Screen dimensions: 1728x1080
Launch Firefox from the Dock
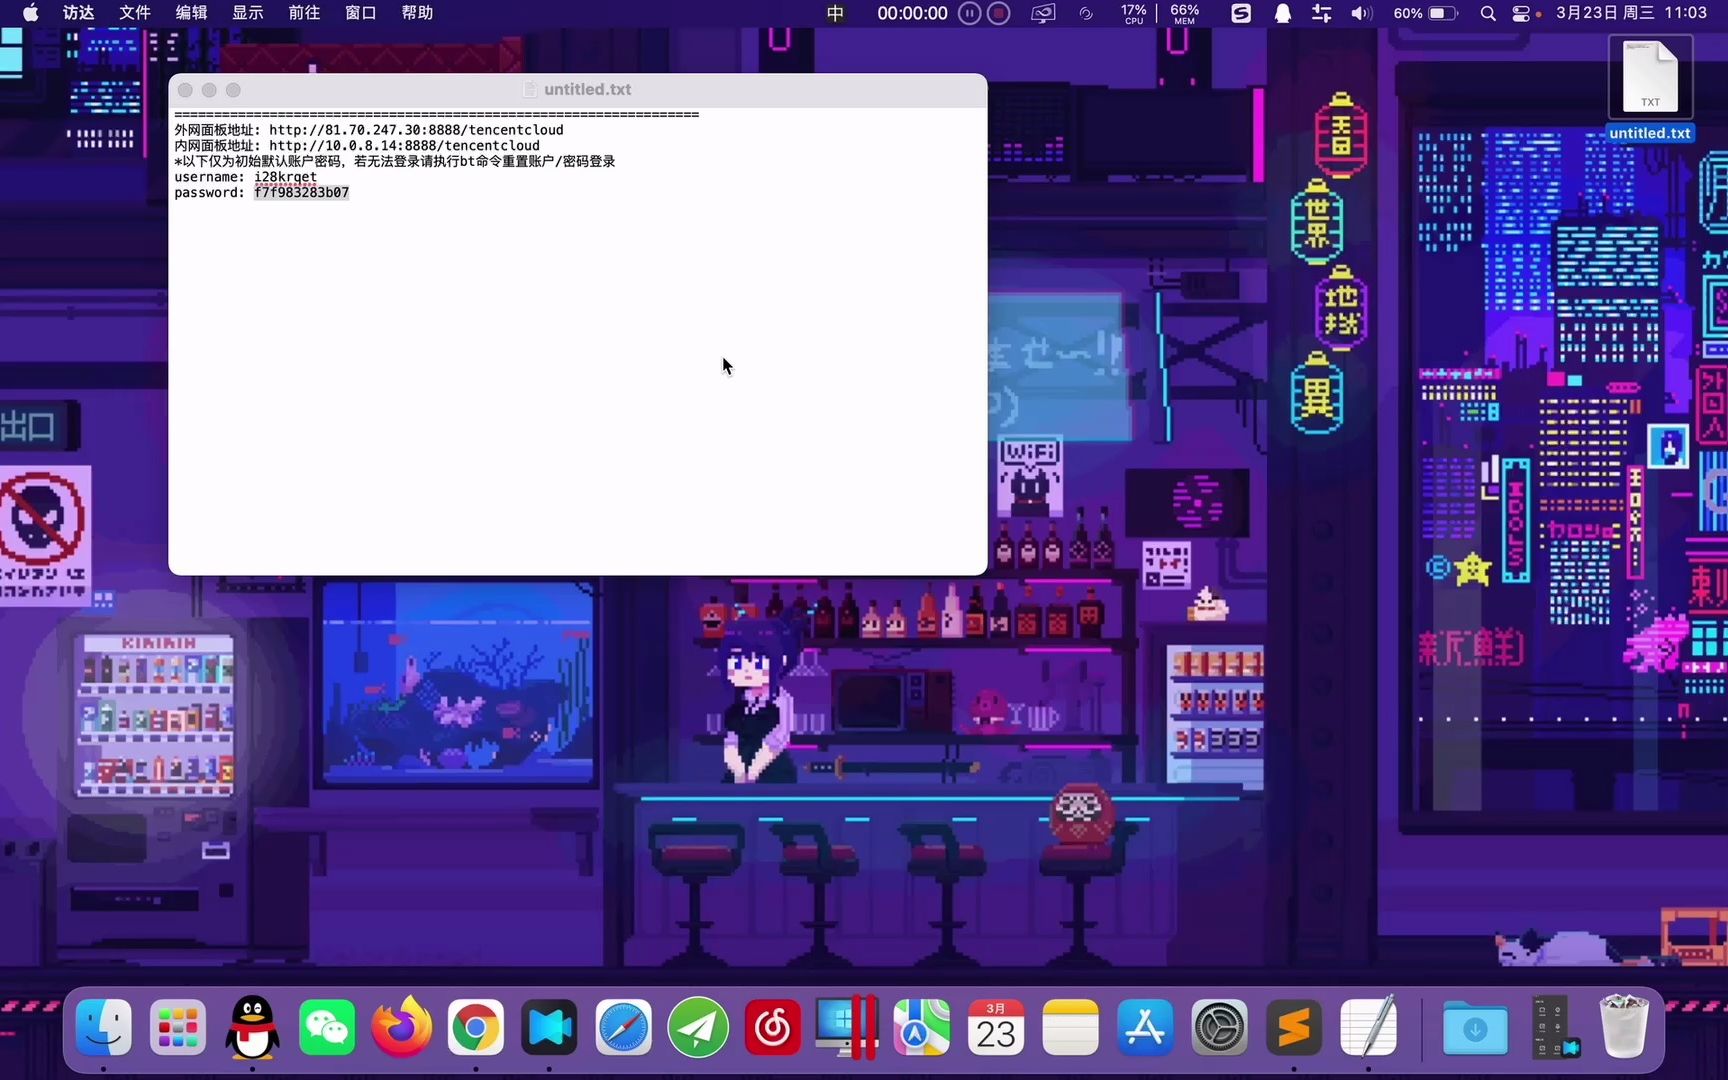pyautogui.click(x=401, y=1027)
